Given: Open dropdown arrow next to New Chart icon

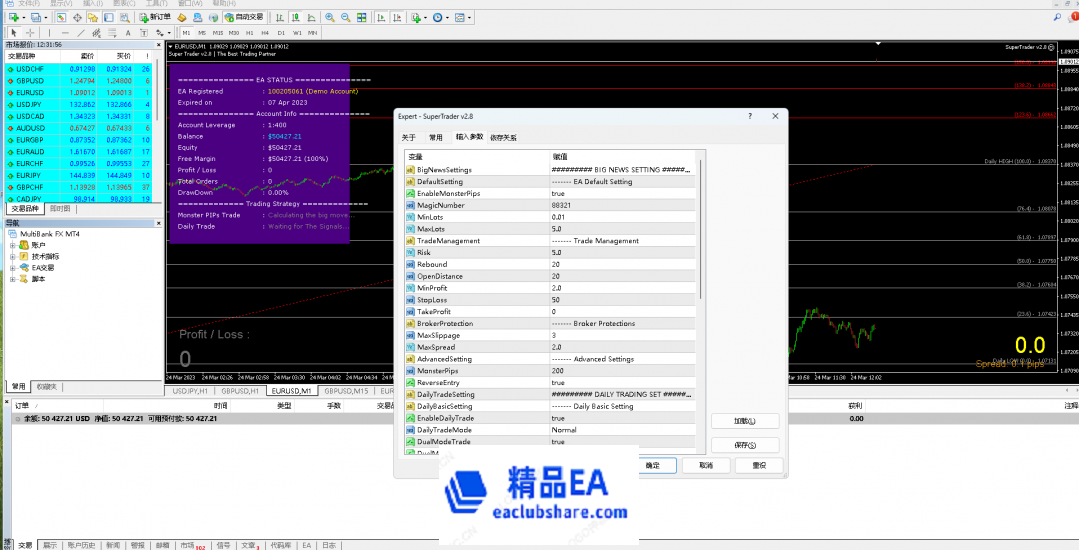Looking at the screenshot, I should pos(23,17).
